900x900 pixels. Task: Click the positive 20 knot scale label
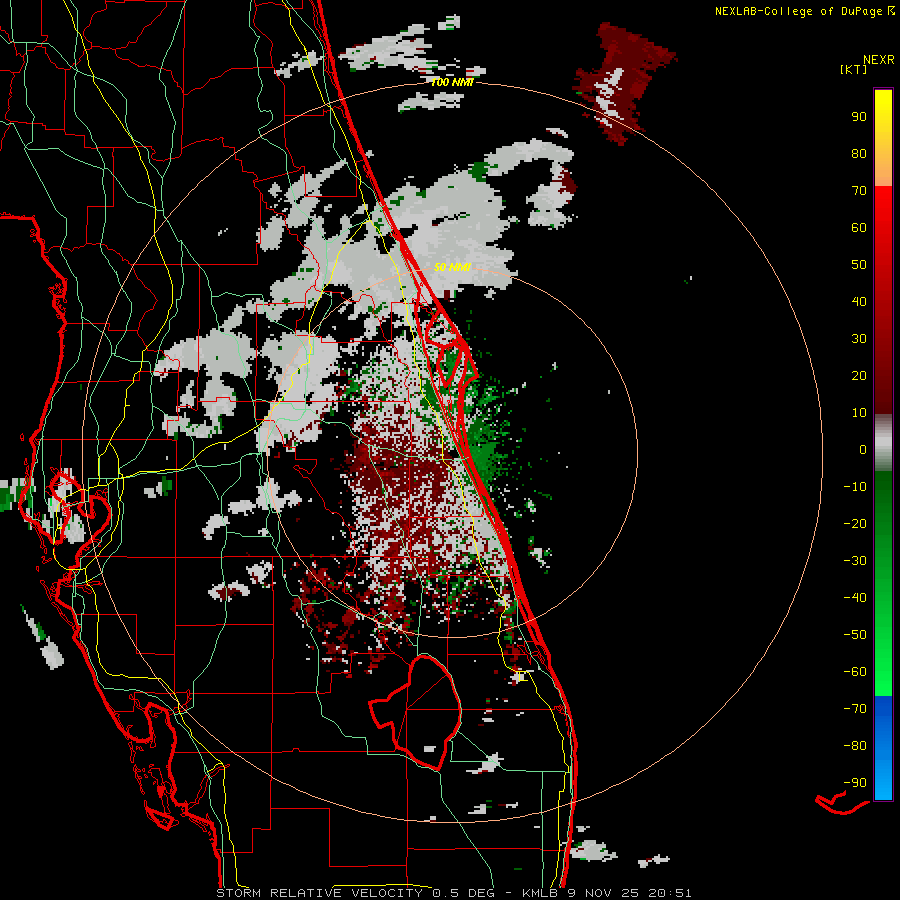[x=859, y=375]
